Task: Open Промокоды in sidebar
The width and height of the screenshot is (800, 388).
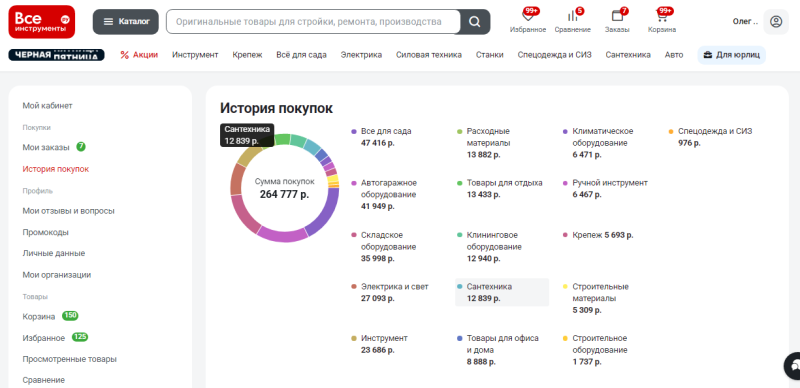Action: point(45,232)
